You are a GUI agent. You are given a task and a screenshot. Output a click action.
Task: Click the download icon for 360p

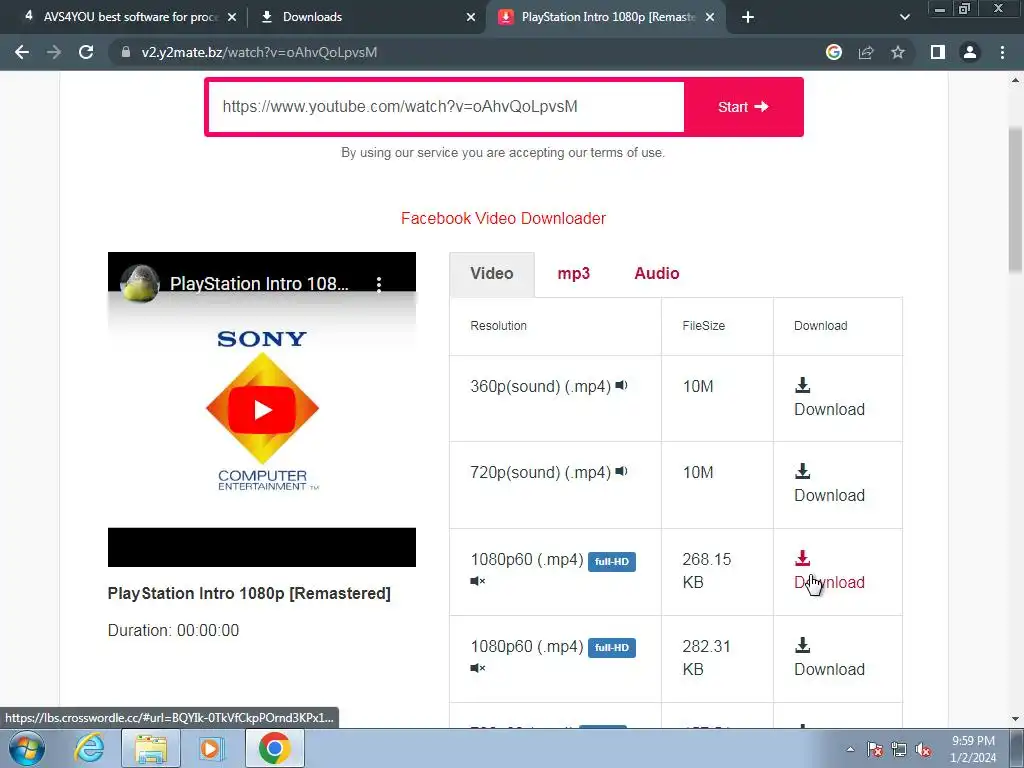pyautogui.click(x=803, y=385)
